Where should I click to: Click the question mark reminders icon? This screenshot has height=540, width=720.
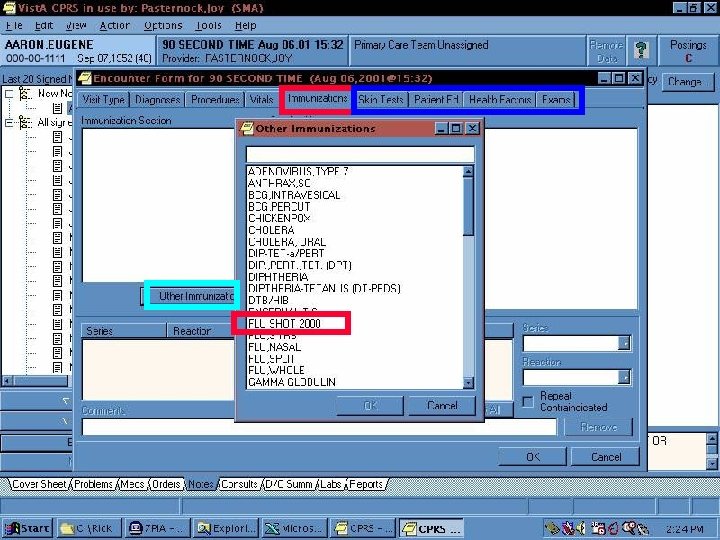[641, 51]
